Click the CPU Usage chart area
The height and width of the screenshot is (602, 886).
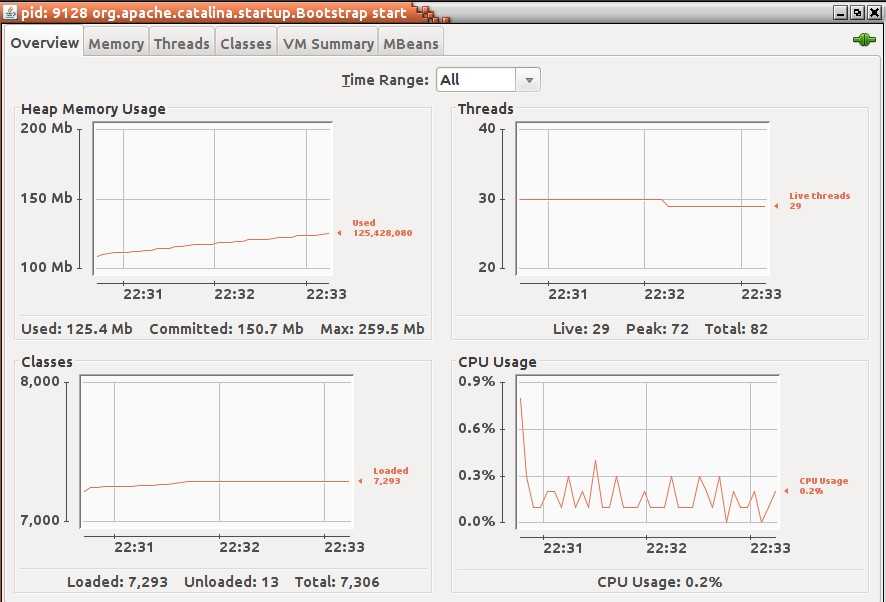648,452
